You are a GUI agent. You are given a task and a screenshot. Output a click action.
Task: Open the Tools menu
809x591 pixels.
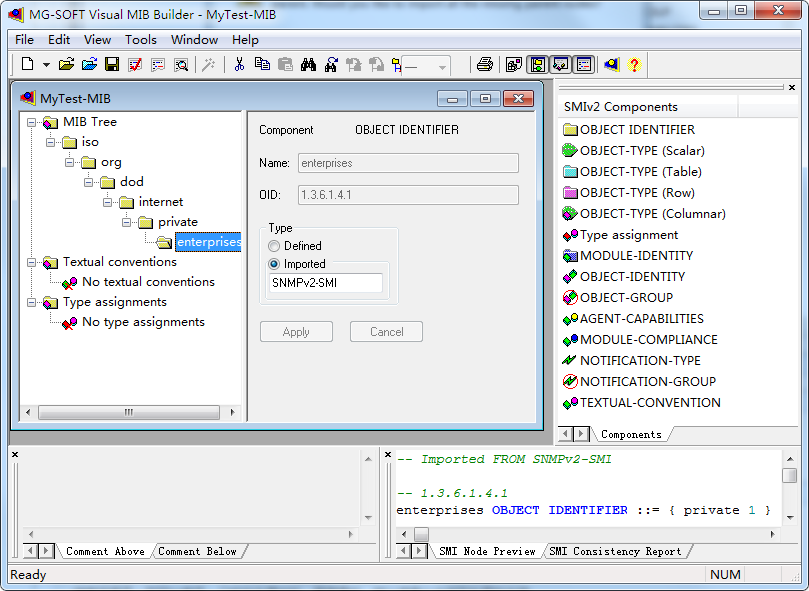click(x=140, y=40)
